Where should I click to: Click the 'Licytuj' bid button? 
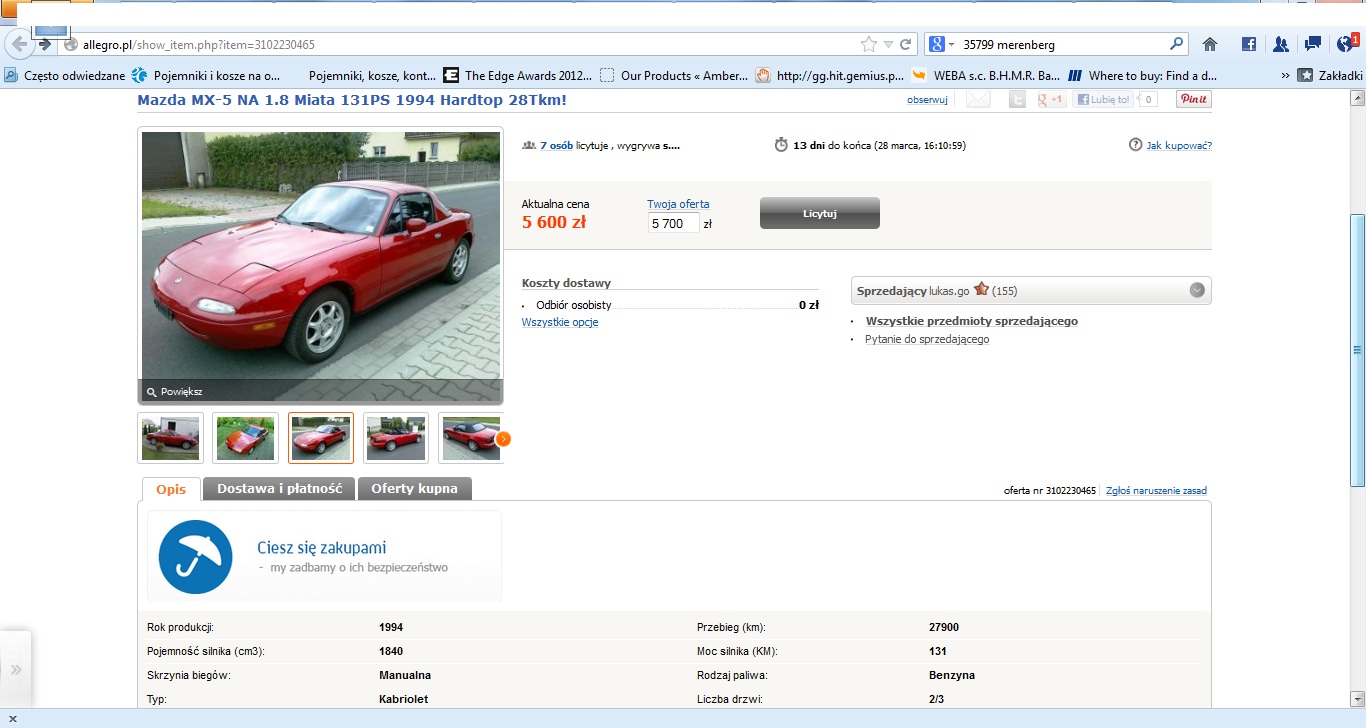(820, 213)
